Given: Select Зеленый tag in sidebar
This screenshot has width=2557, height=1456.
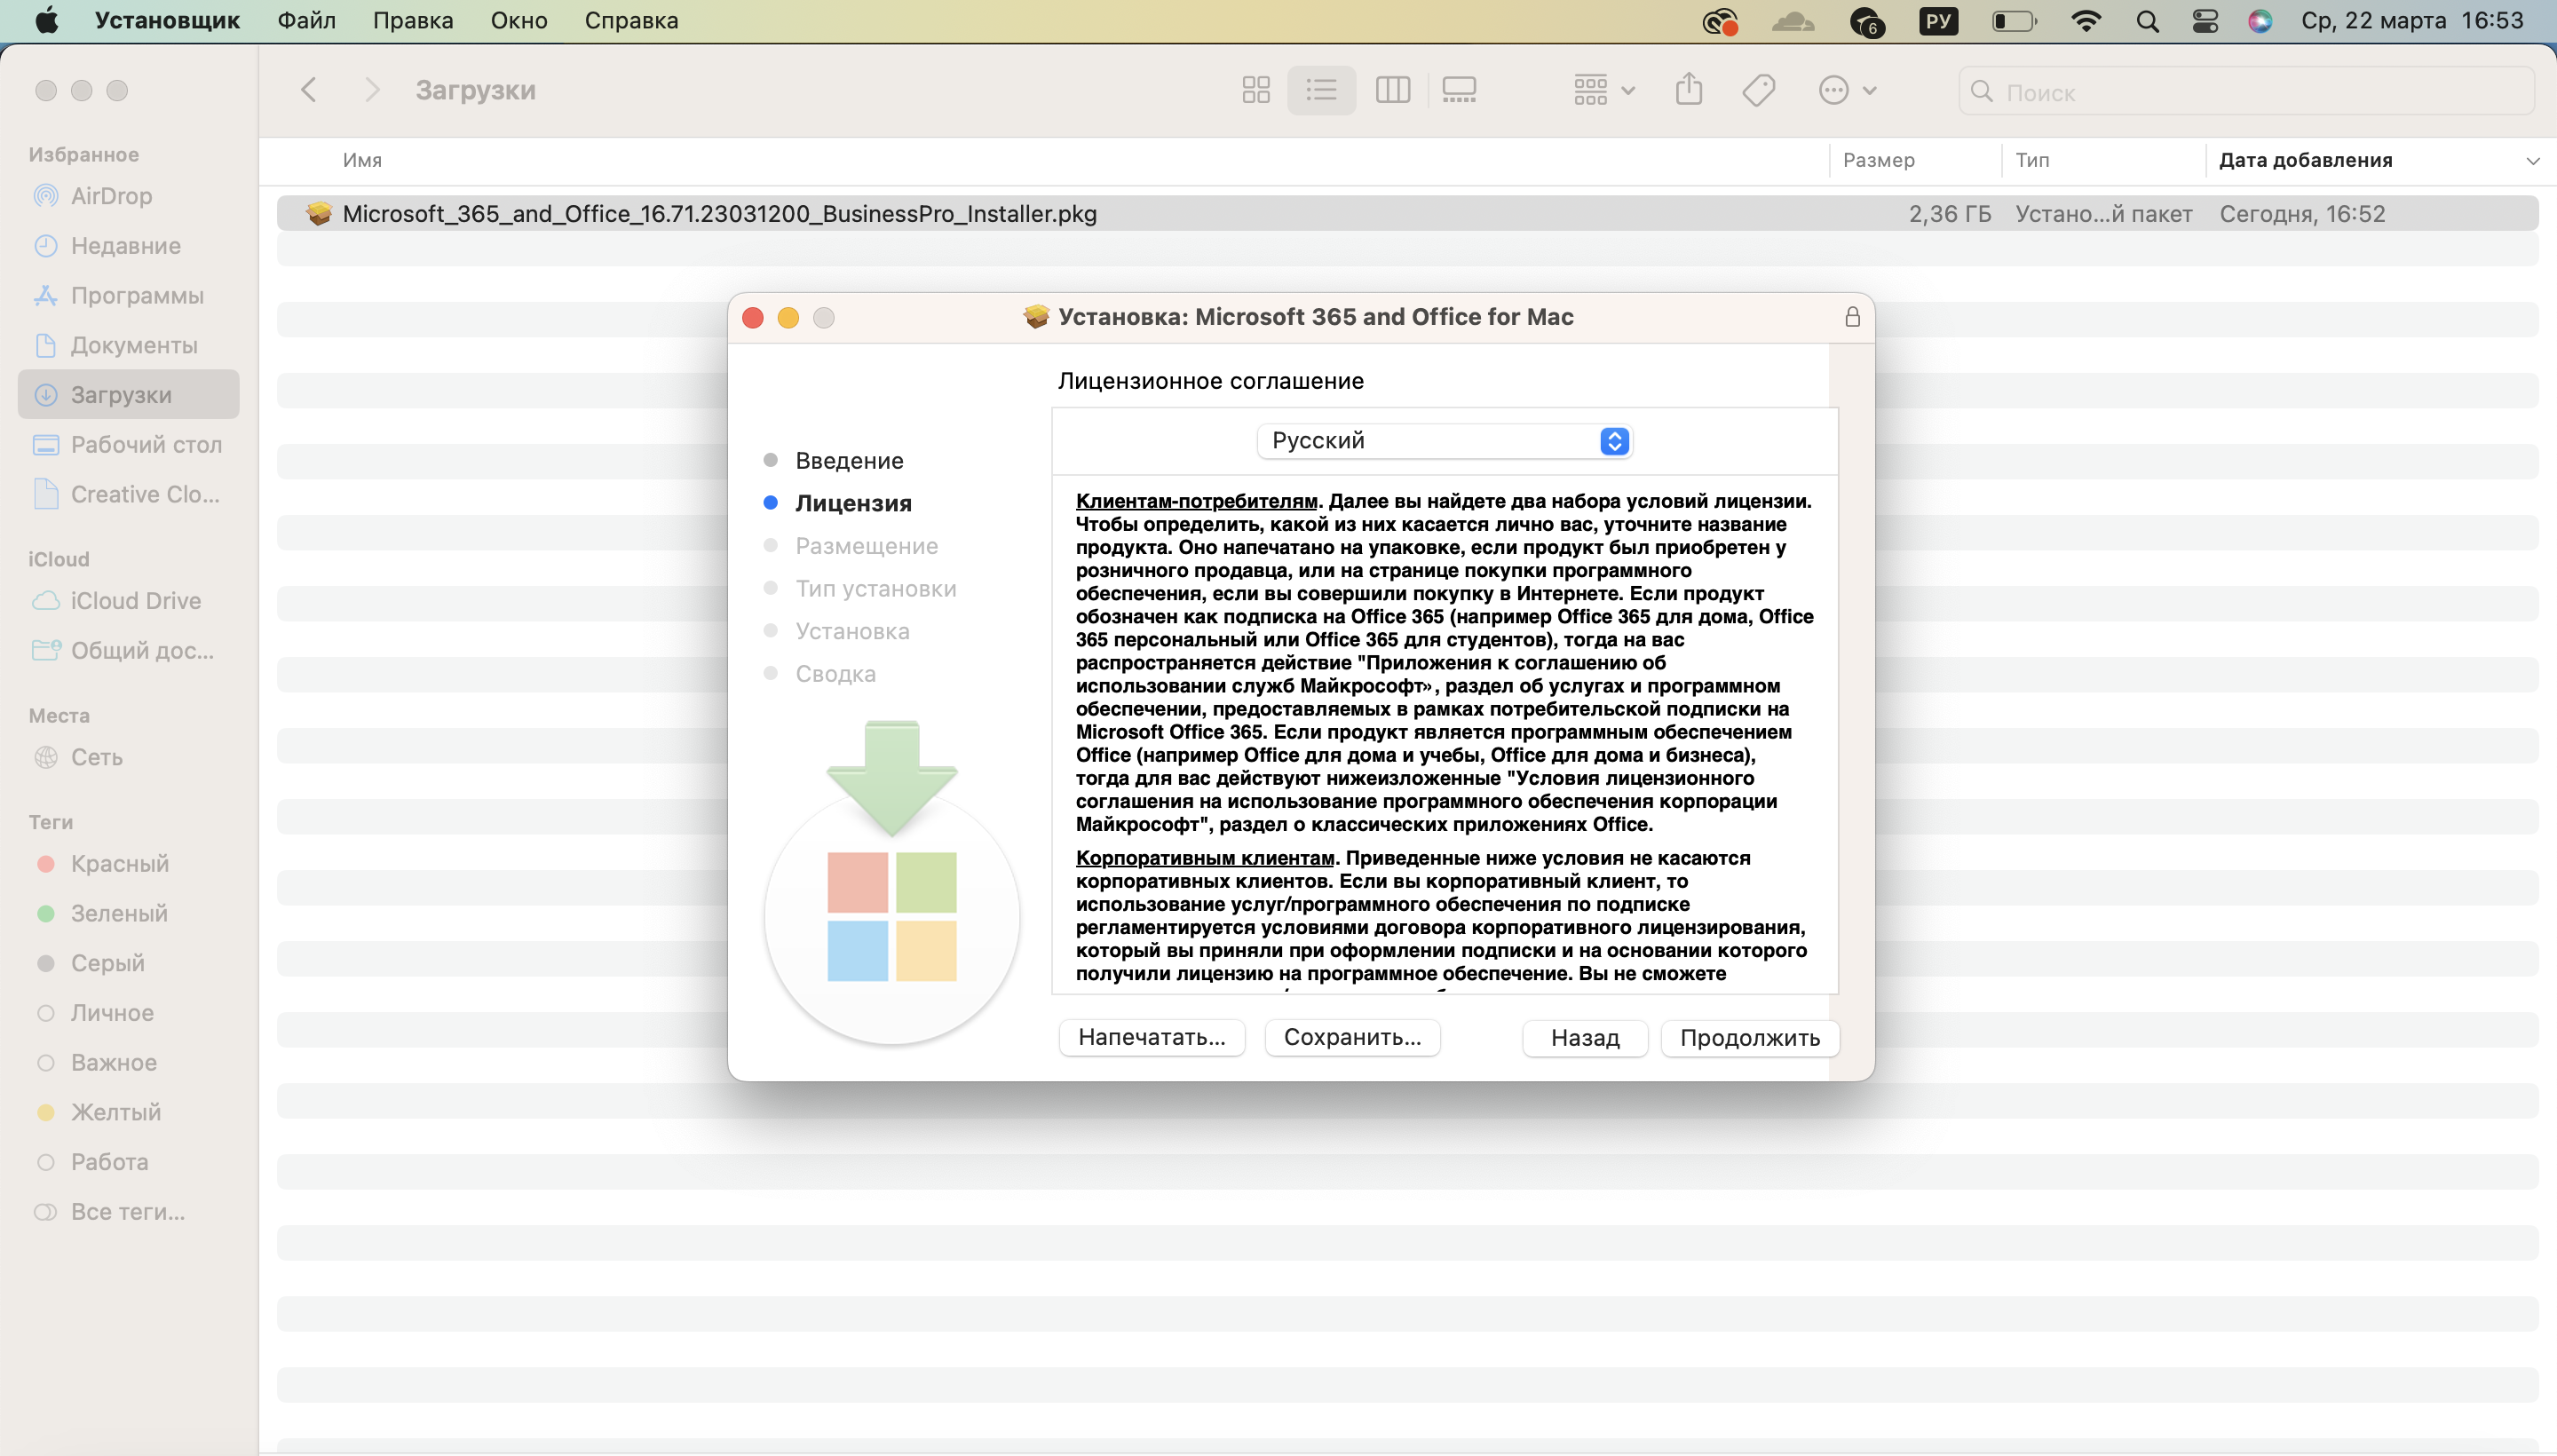Looking at the screenshot, I should (x=120, y=914).
